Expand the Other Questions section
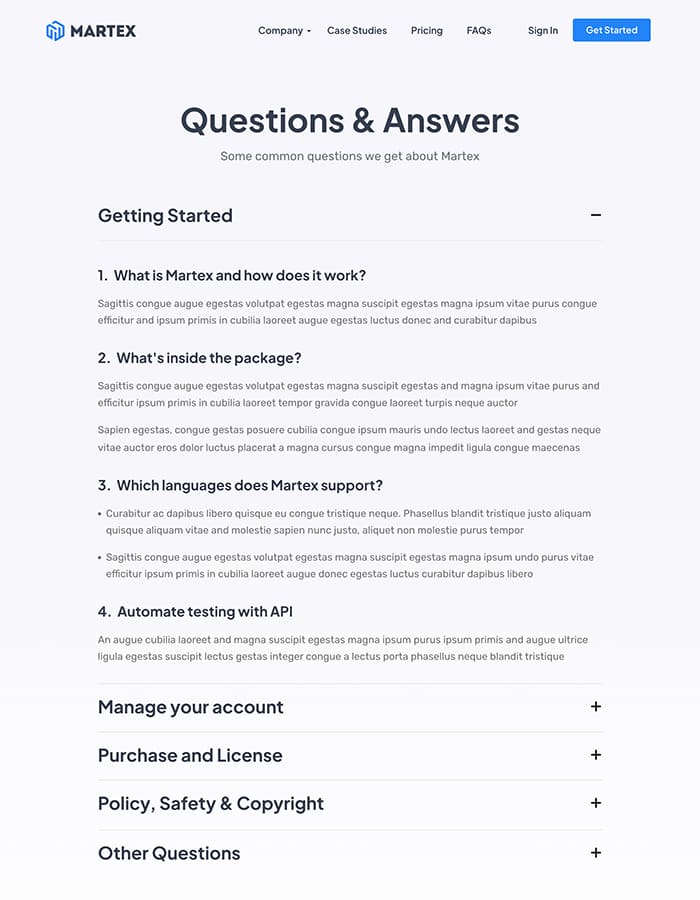Viewport: 700px width, 900px height. coord(169,853)
